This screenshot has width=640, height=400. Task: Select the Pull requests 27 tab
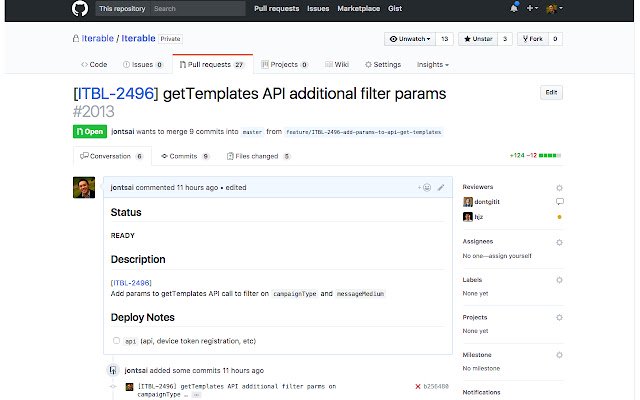pyautogui.click(x=212, y=64)
